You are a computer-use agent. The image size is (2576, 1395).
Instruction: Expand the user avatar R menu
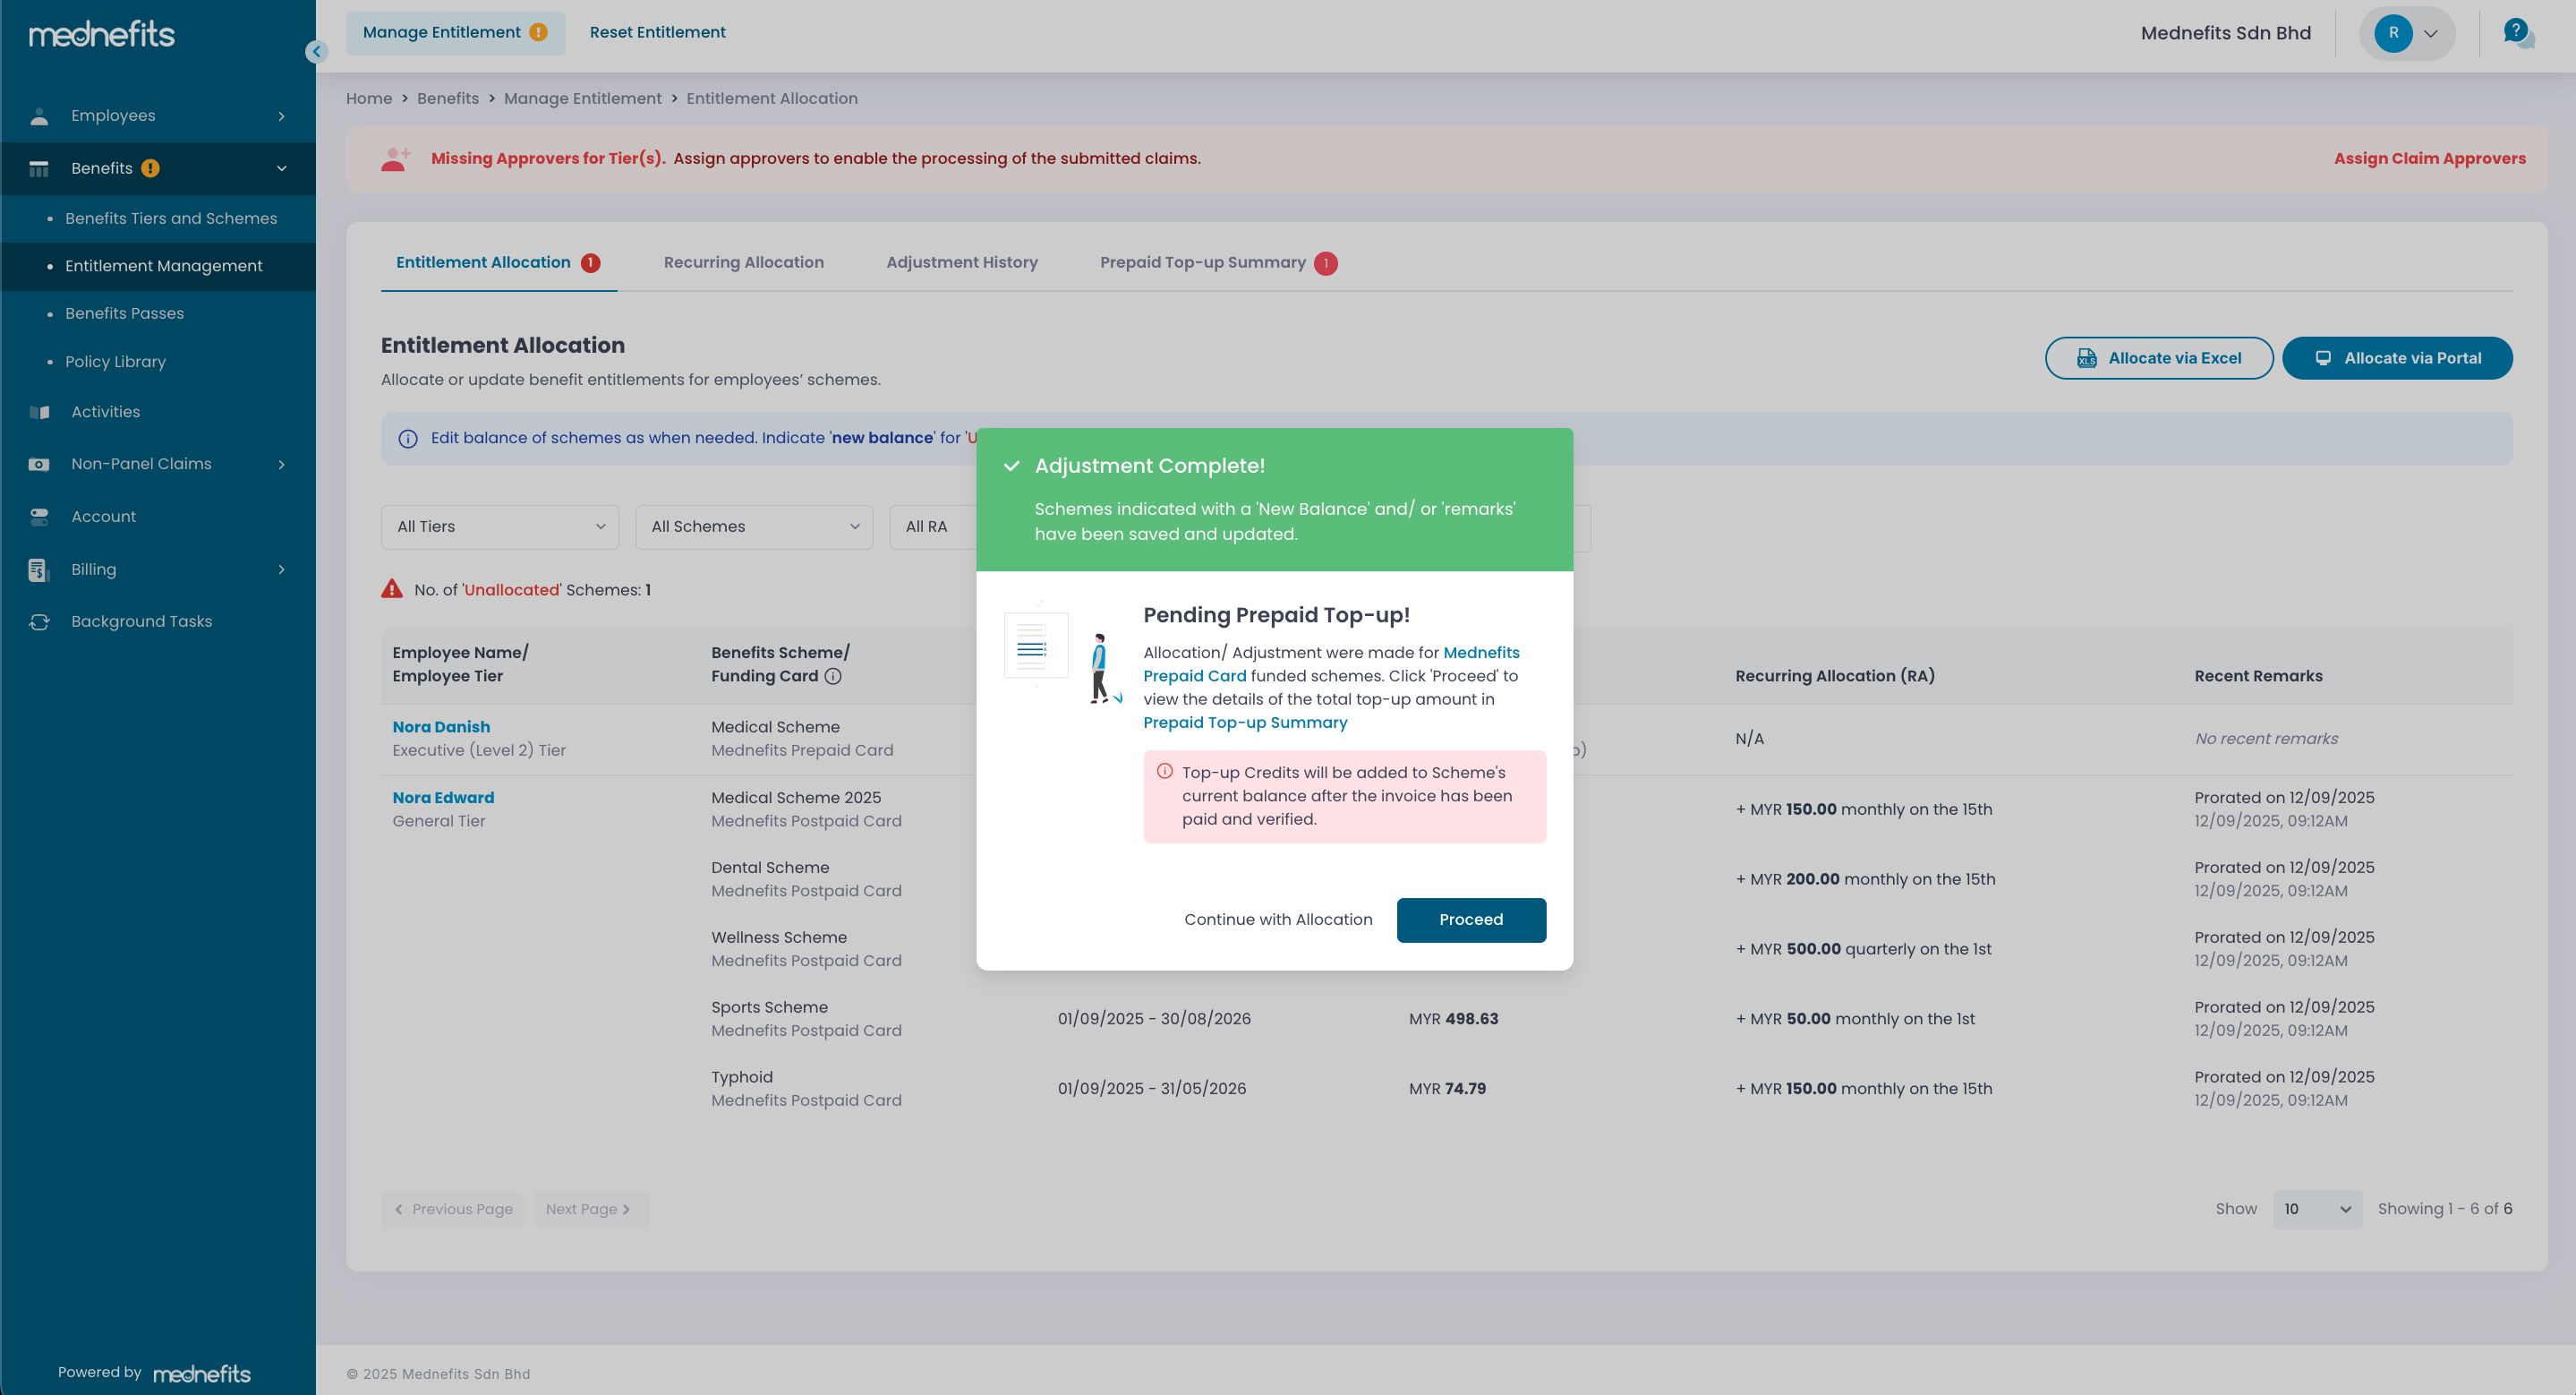[x=2407, y=33]
